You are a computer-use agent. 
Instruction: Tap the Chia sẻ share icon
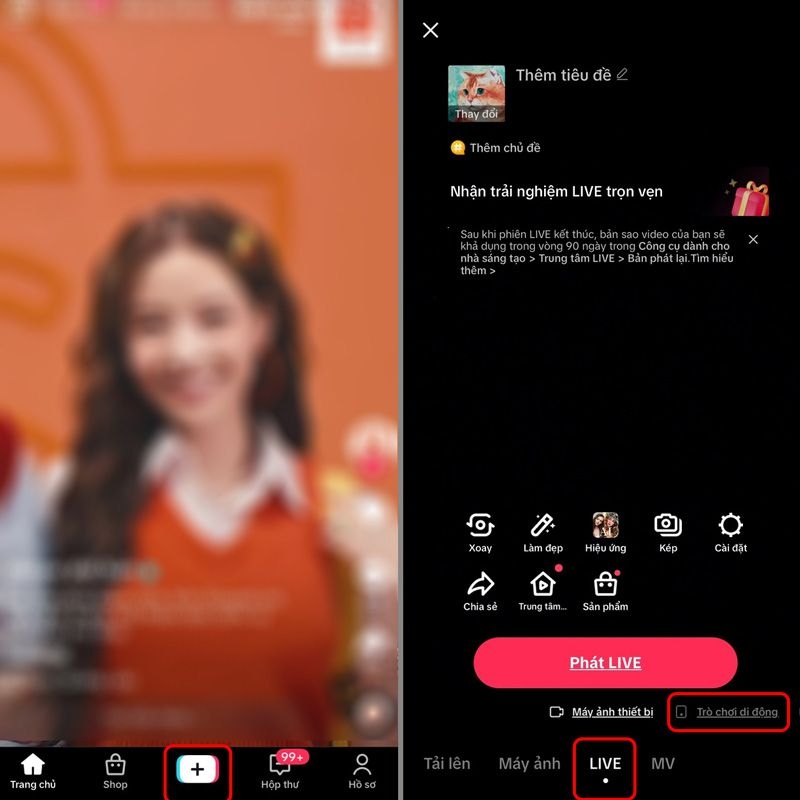click(x=483, y=585)
